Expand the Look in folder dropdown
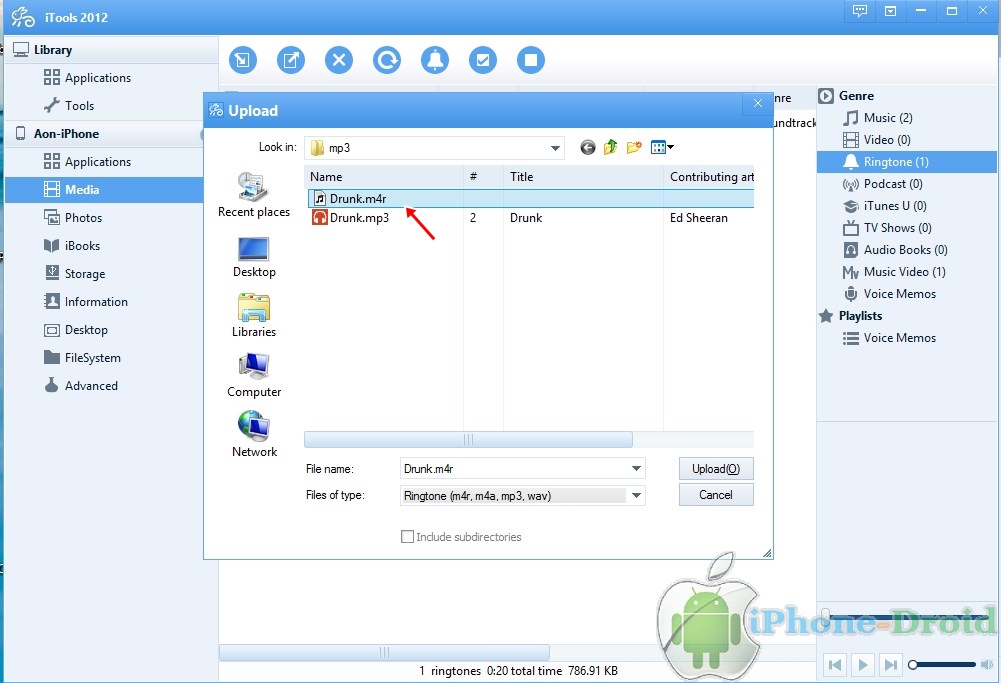Screen dimensions: 1001x683 point(555,148)
